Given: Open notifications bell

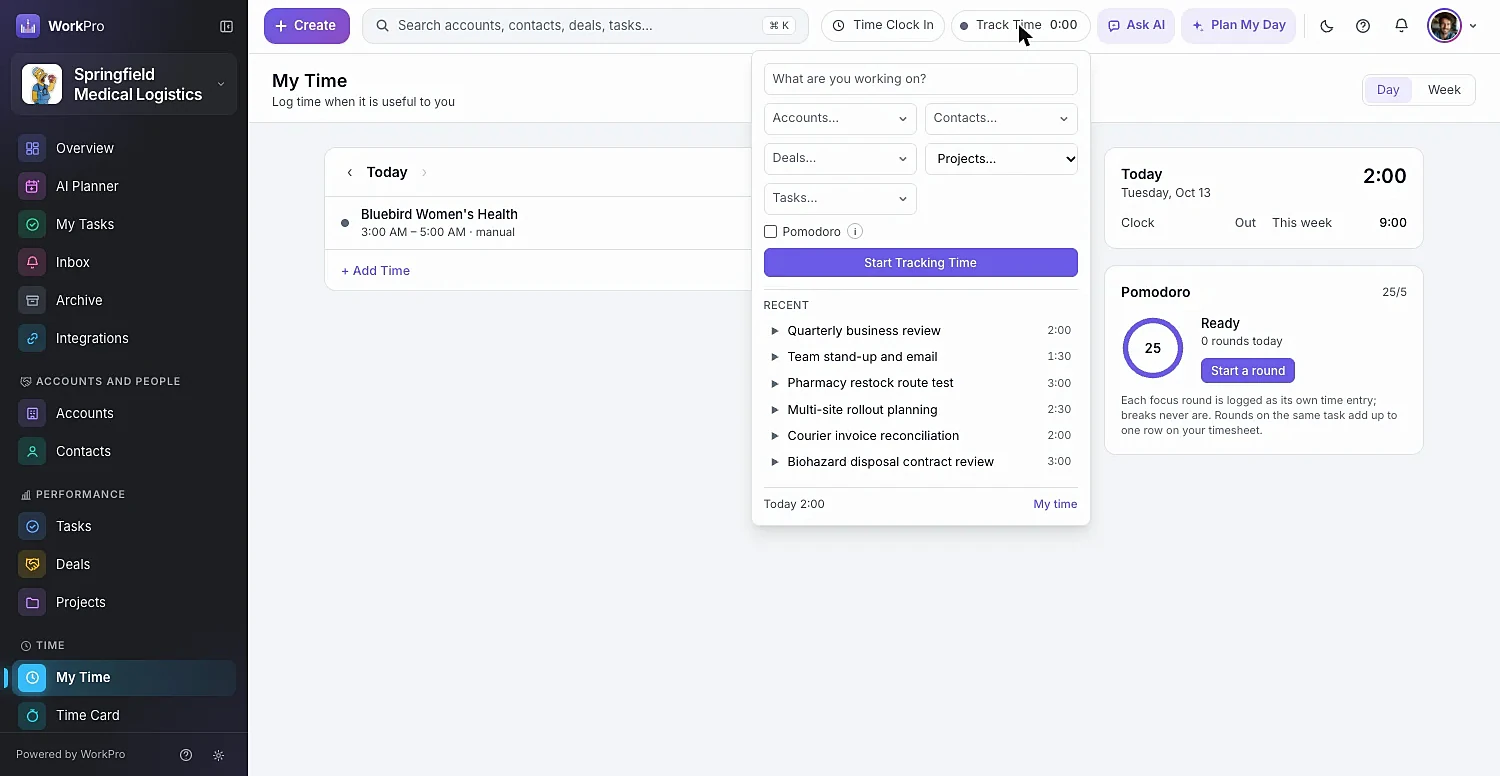Looking at the screenshot, I should (1402, 26).
